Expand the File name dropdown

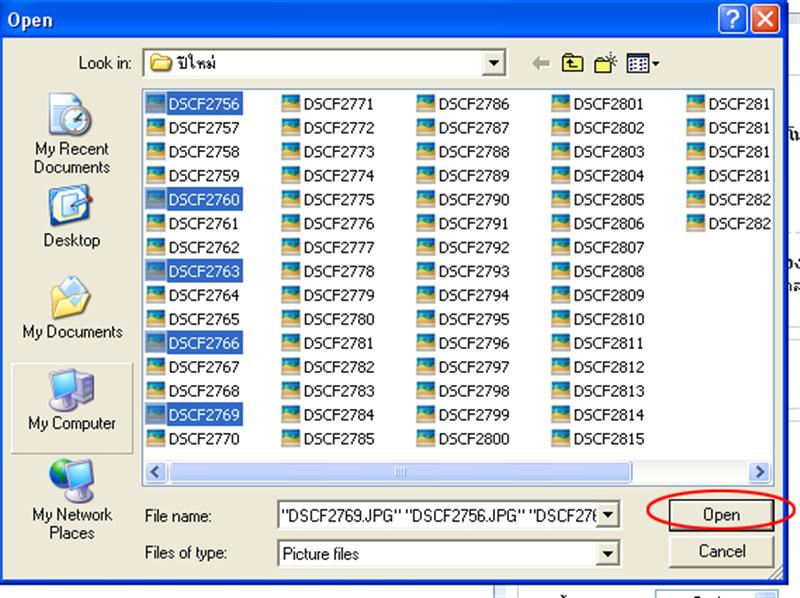608,516
